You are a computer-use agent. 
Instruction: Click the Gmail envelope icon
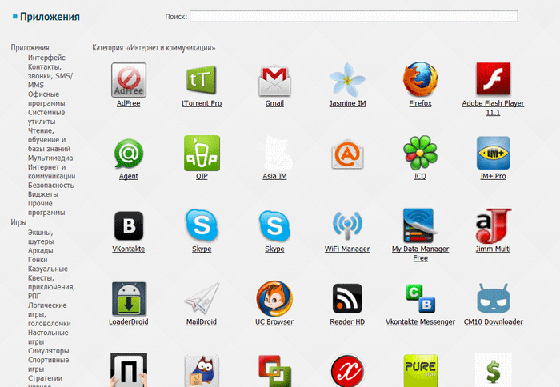click(x=274, y=80)
